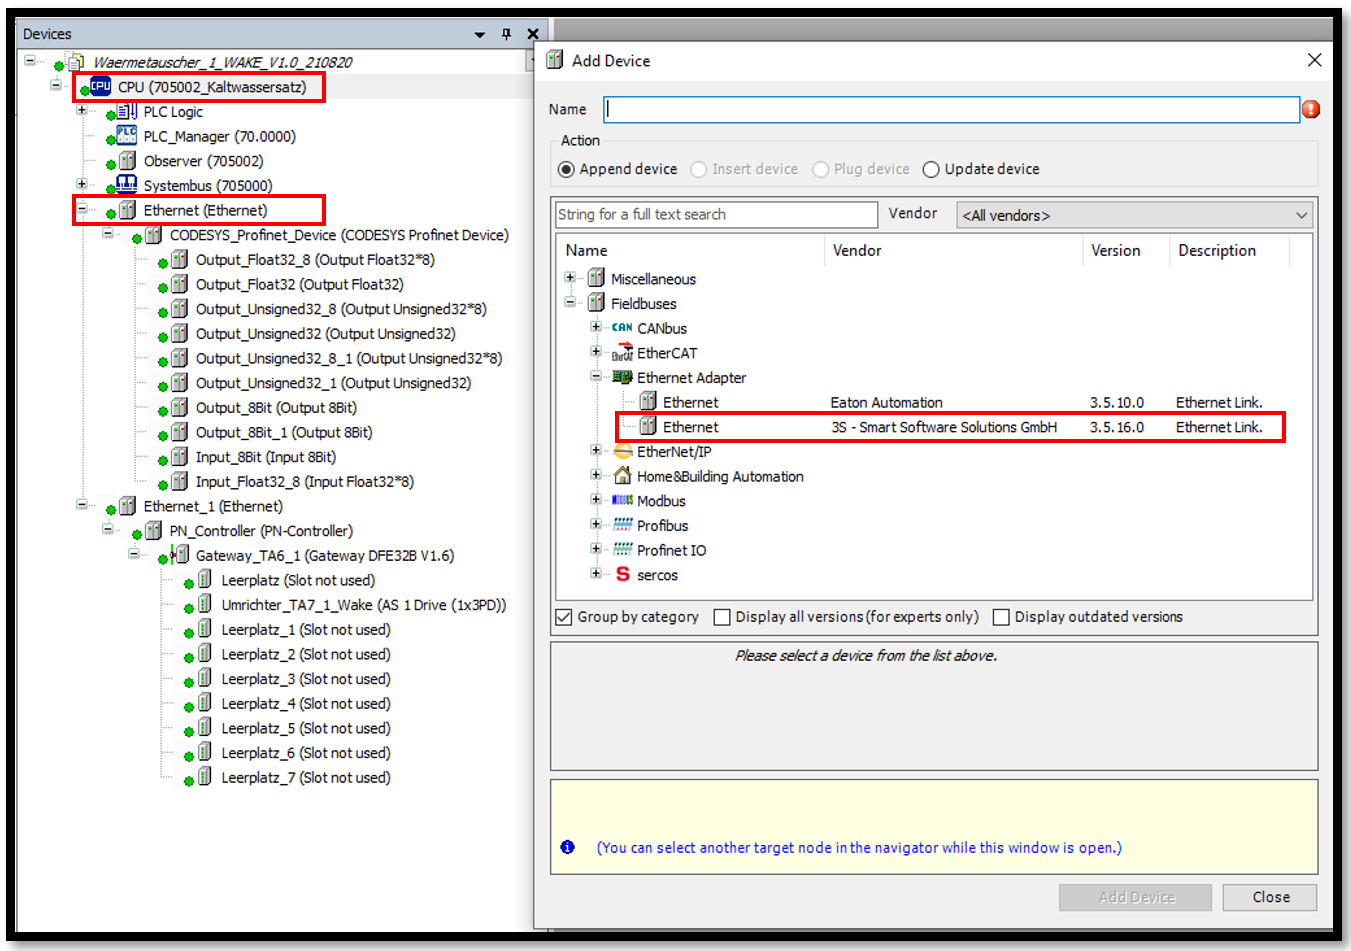Expand the Miscellaneous category
Viewport: 1351px width, 951px height.
pos(570,278)
